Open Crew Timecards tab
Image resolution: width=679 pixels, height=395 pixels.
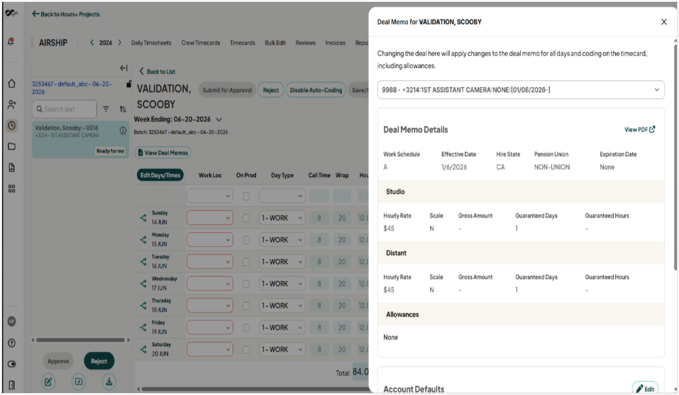200,42
